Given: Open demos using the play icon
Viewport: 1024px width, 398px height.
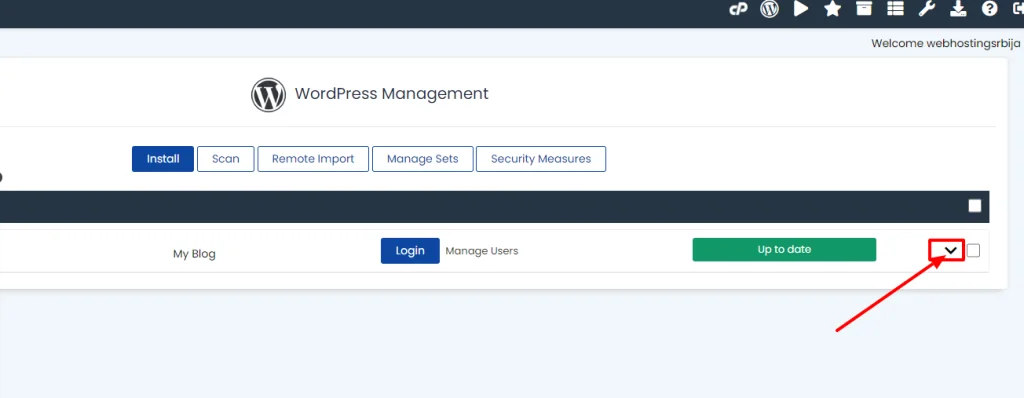Looking at the screenshot, I should 801,8.
